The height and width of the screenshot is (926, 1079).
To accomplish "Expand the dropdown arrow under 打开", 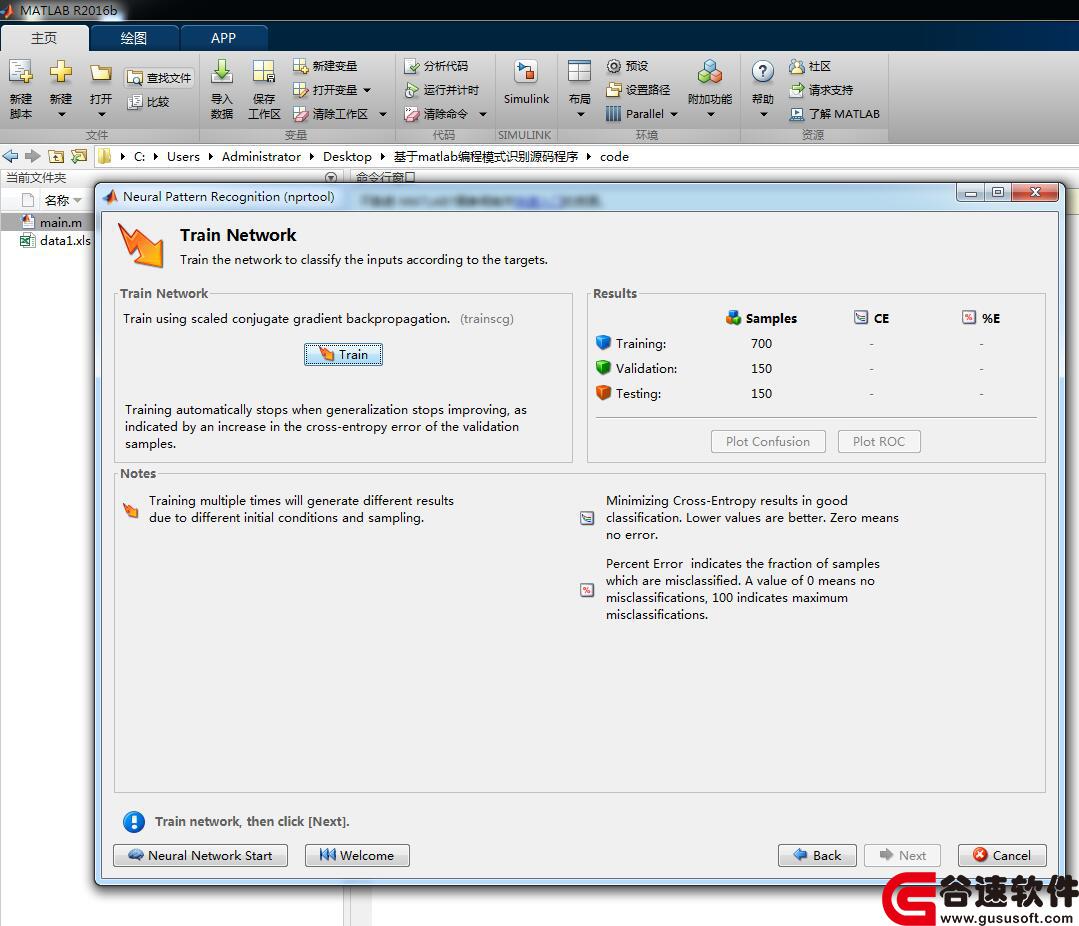I will click(101, 115).
